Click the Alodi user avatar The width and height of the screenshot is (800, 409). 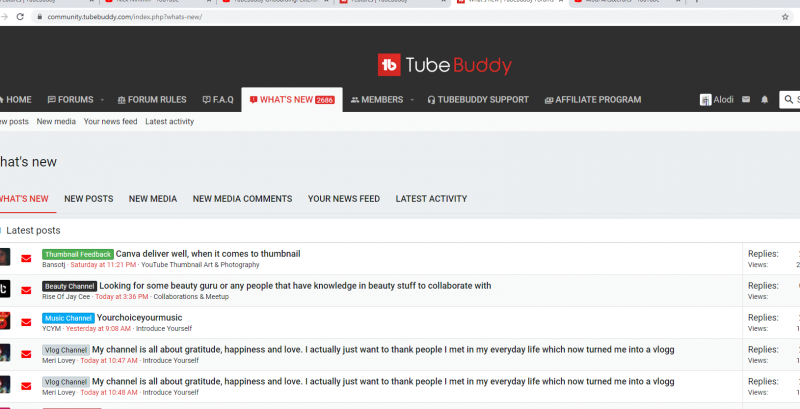[x=705, y=100]
